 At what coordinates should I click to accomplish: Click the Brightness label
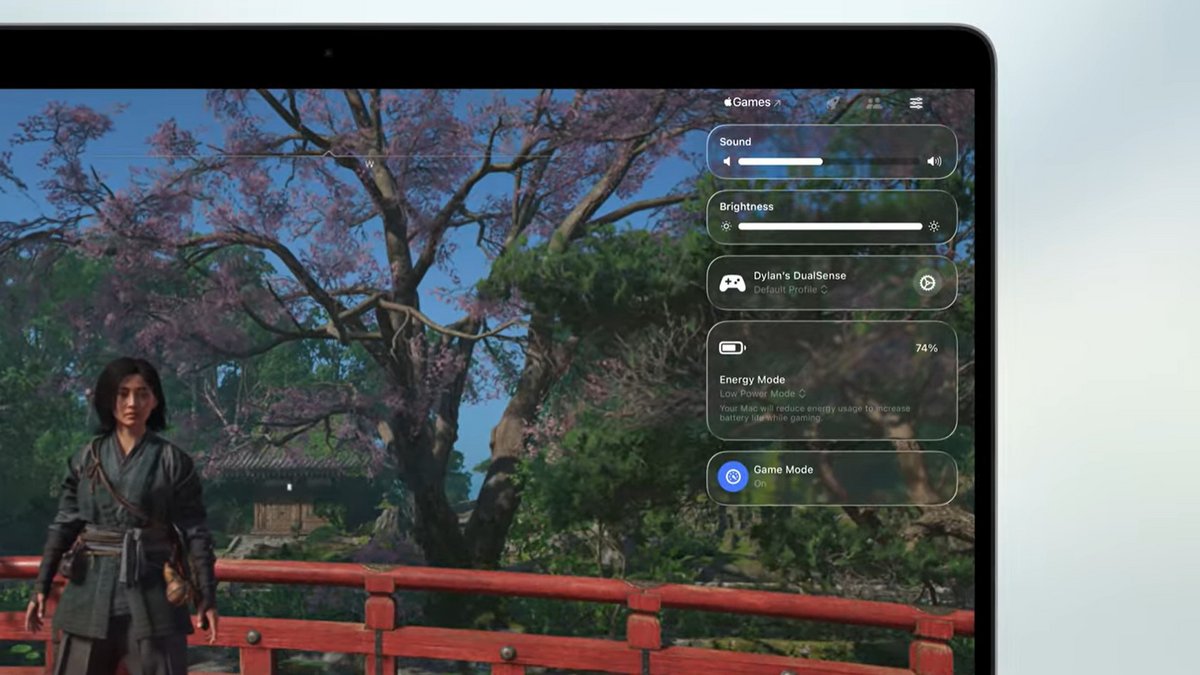[746, 207]
